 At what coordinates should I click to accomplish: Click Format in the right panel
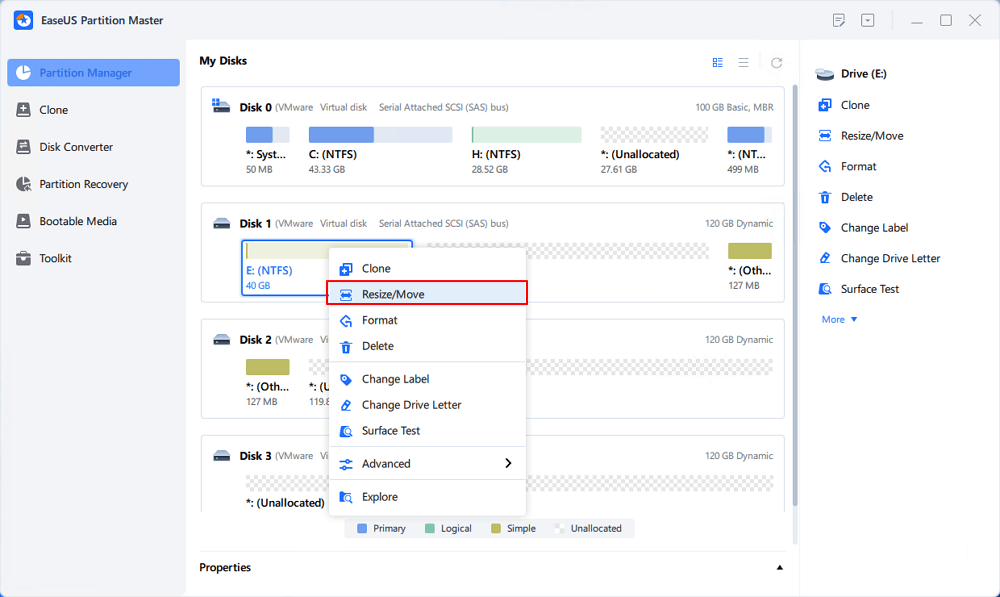click(858, 166)
